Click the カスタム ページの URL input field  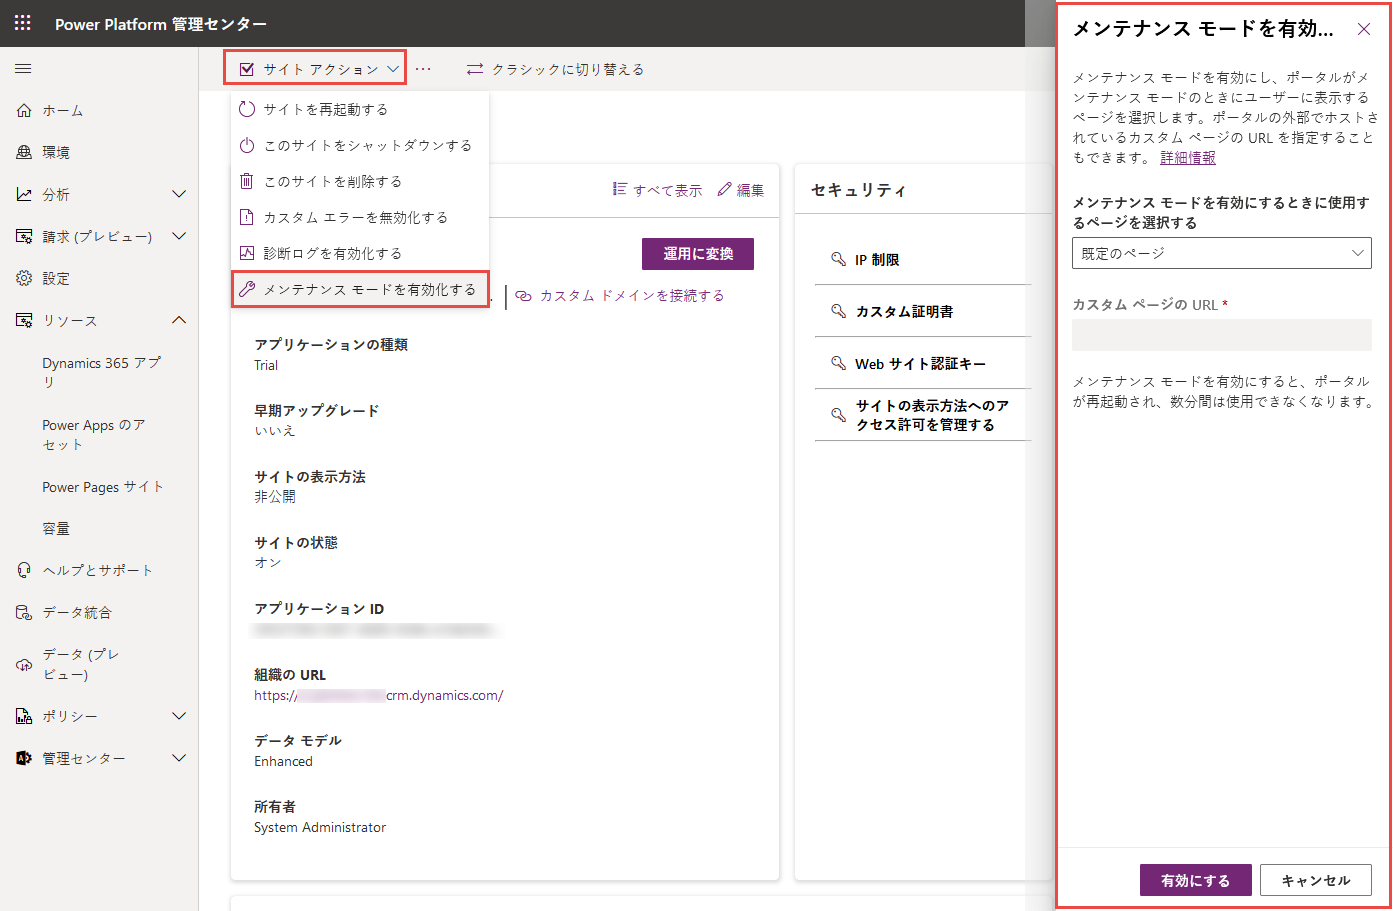(1222, 335)
